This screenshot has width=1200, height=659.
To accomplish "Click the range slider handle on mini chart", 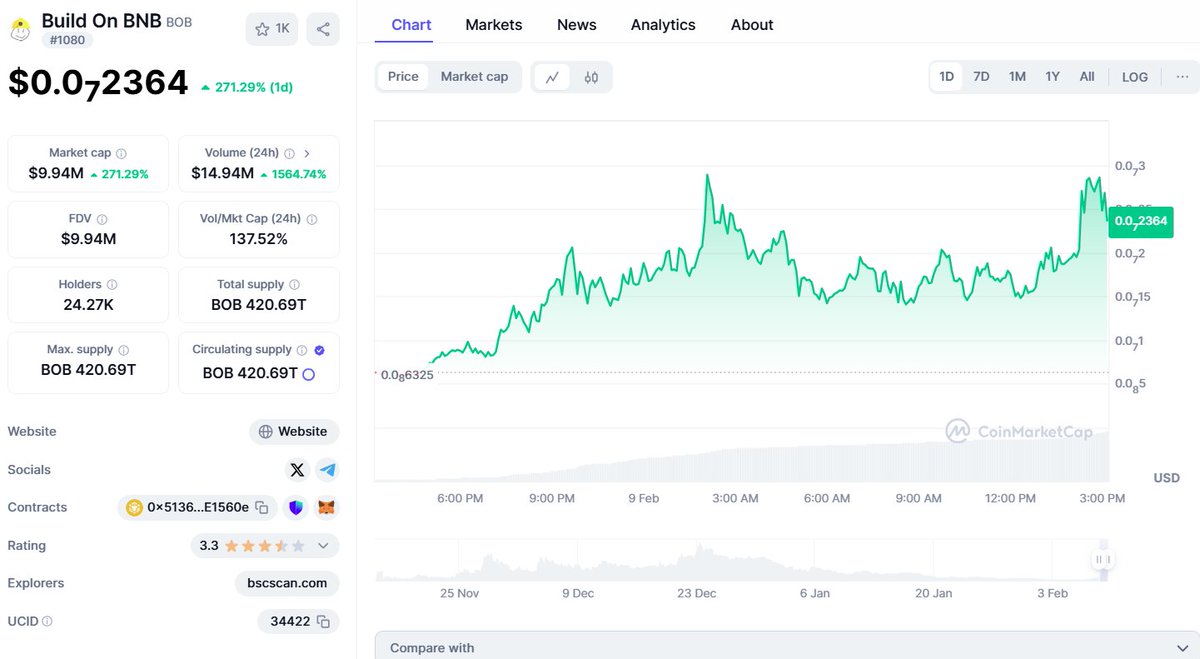I will coord(1103,560).
